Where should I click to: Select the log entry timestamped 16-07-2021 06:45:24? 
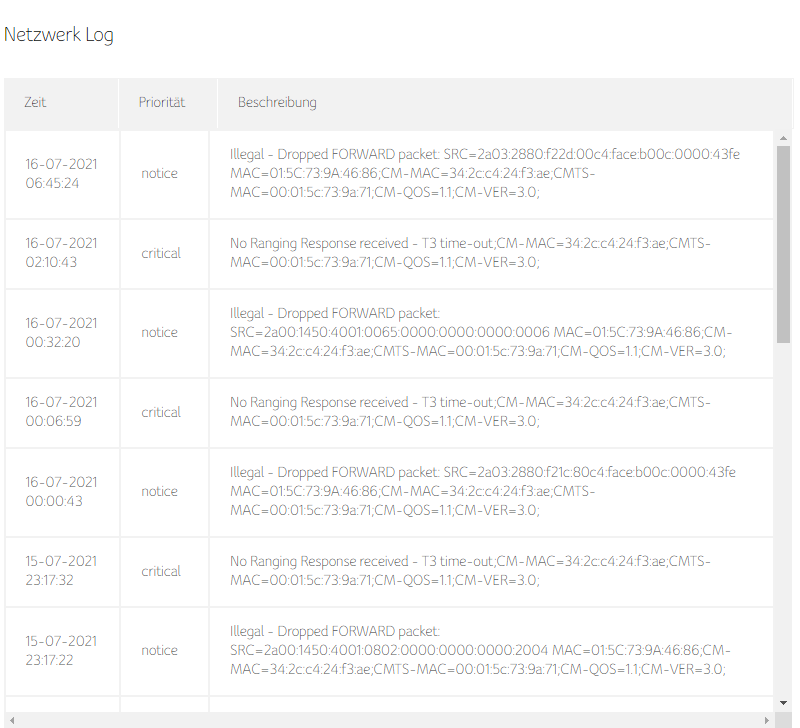389,174
